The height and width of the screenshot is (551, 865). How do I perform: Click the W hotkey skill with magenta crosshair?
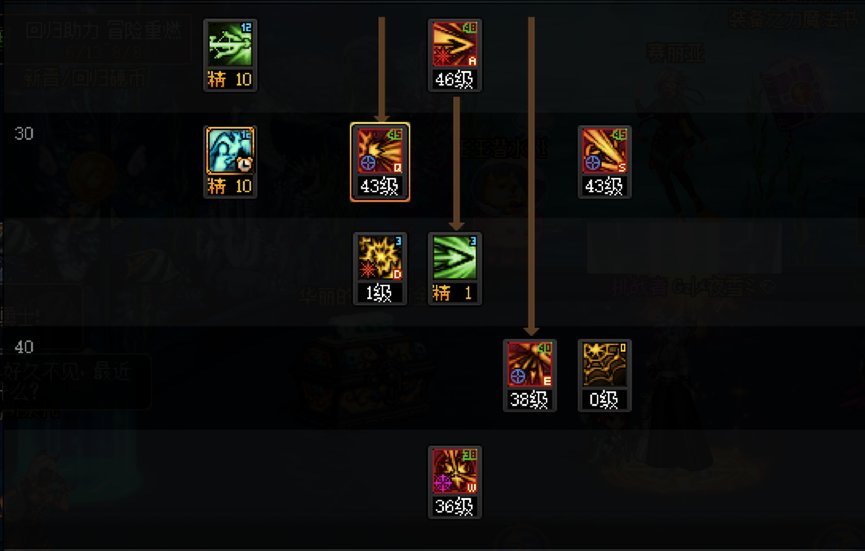click(455, 471)
